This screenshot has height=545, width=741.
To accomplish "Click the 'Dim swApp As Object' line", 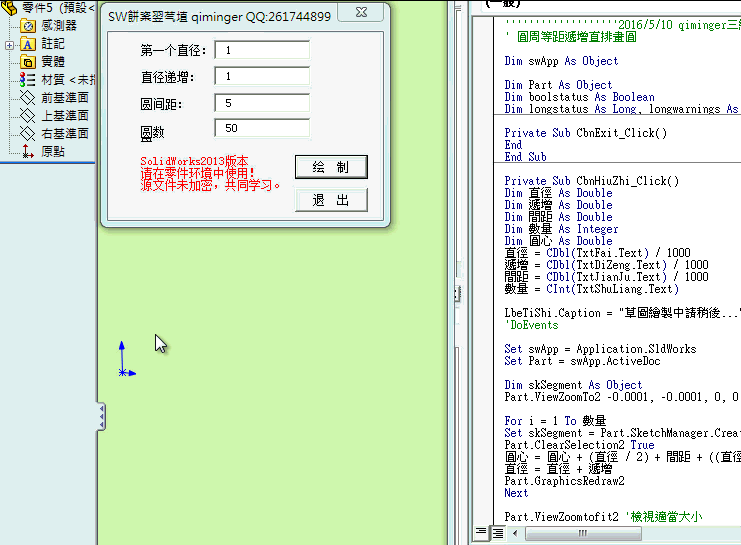I will 561,61.
